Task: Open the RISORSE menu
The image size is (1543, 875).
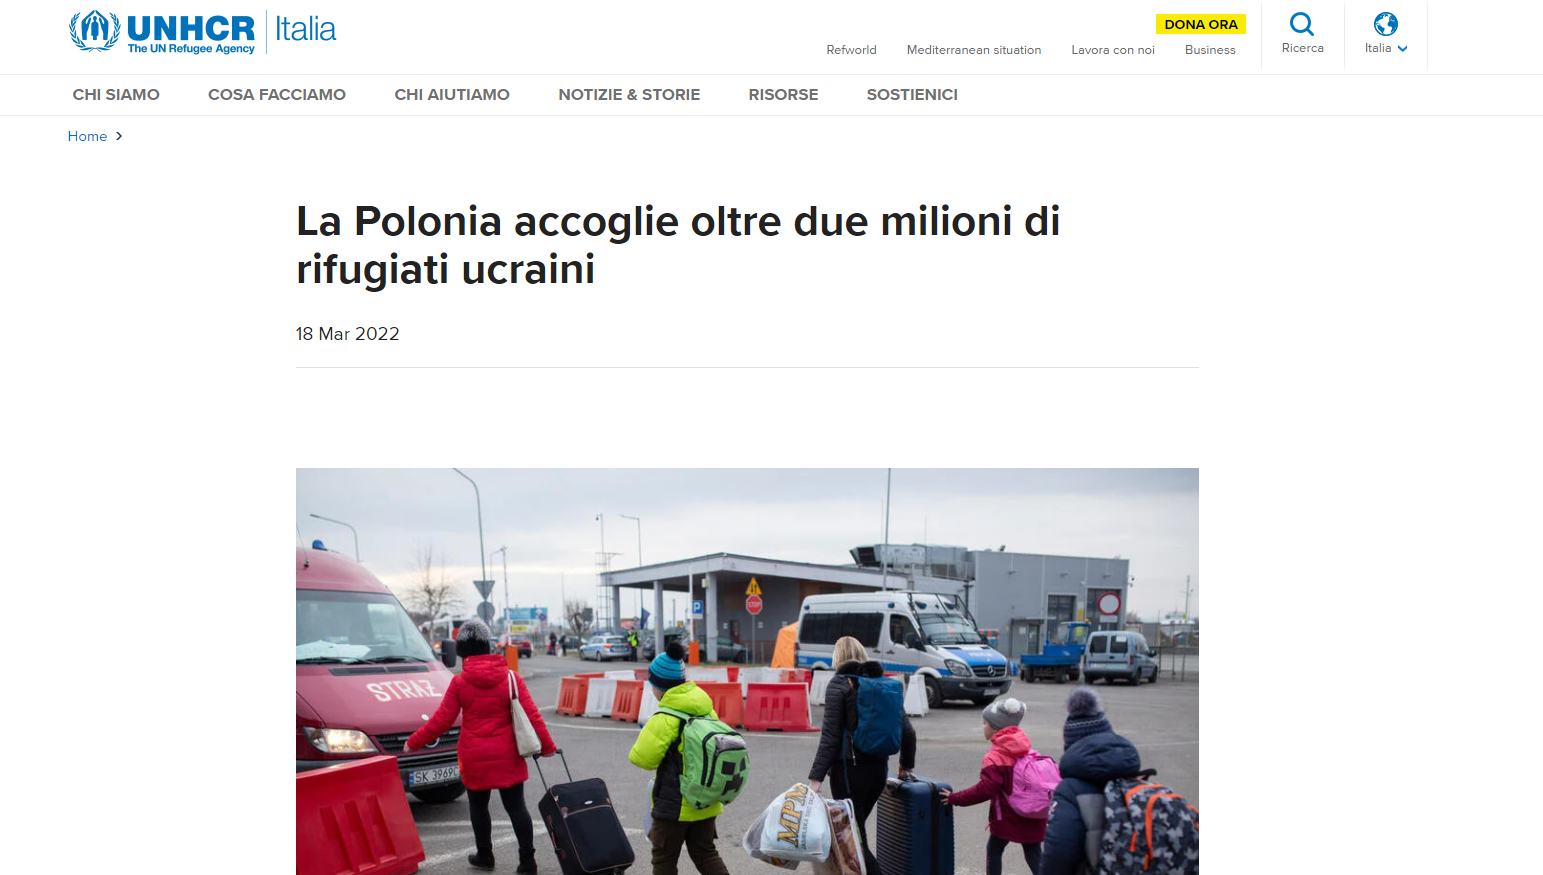Action: coord(783,95)
